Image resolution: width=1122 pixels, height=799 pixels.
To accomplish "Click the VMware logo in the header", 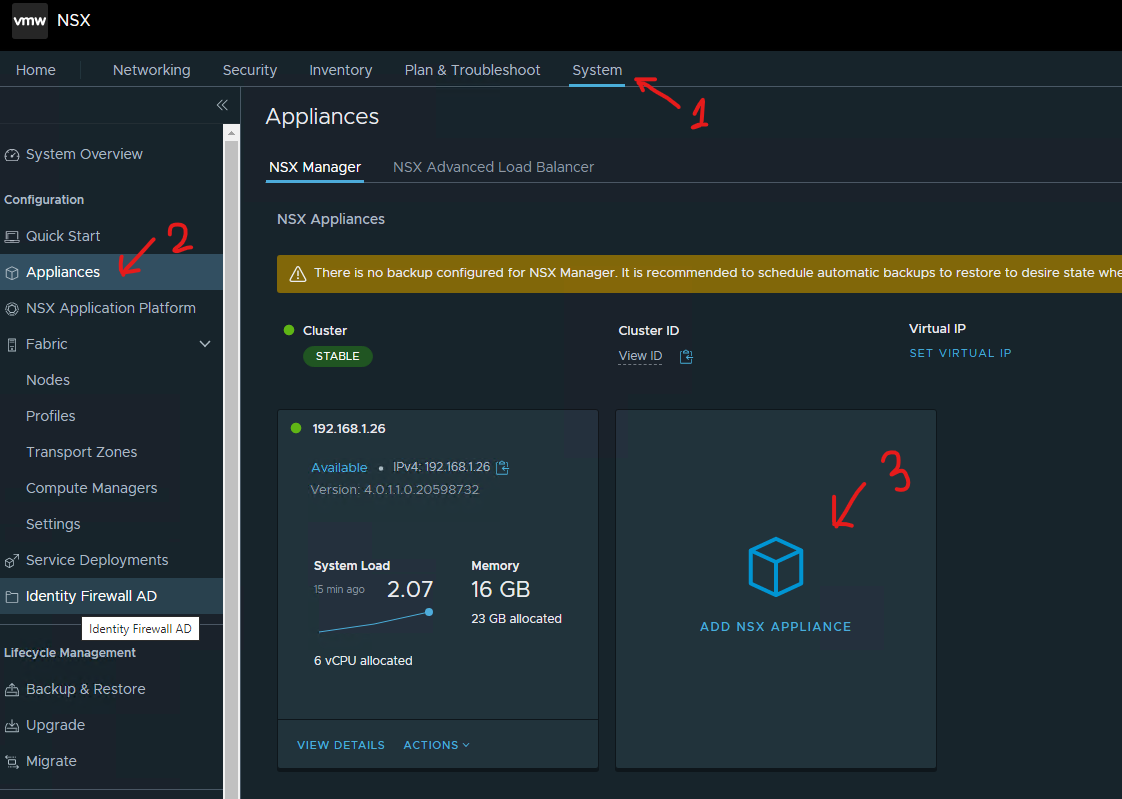I will tap(30, 20).
